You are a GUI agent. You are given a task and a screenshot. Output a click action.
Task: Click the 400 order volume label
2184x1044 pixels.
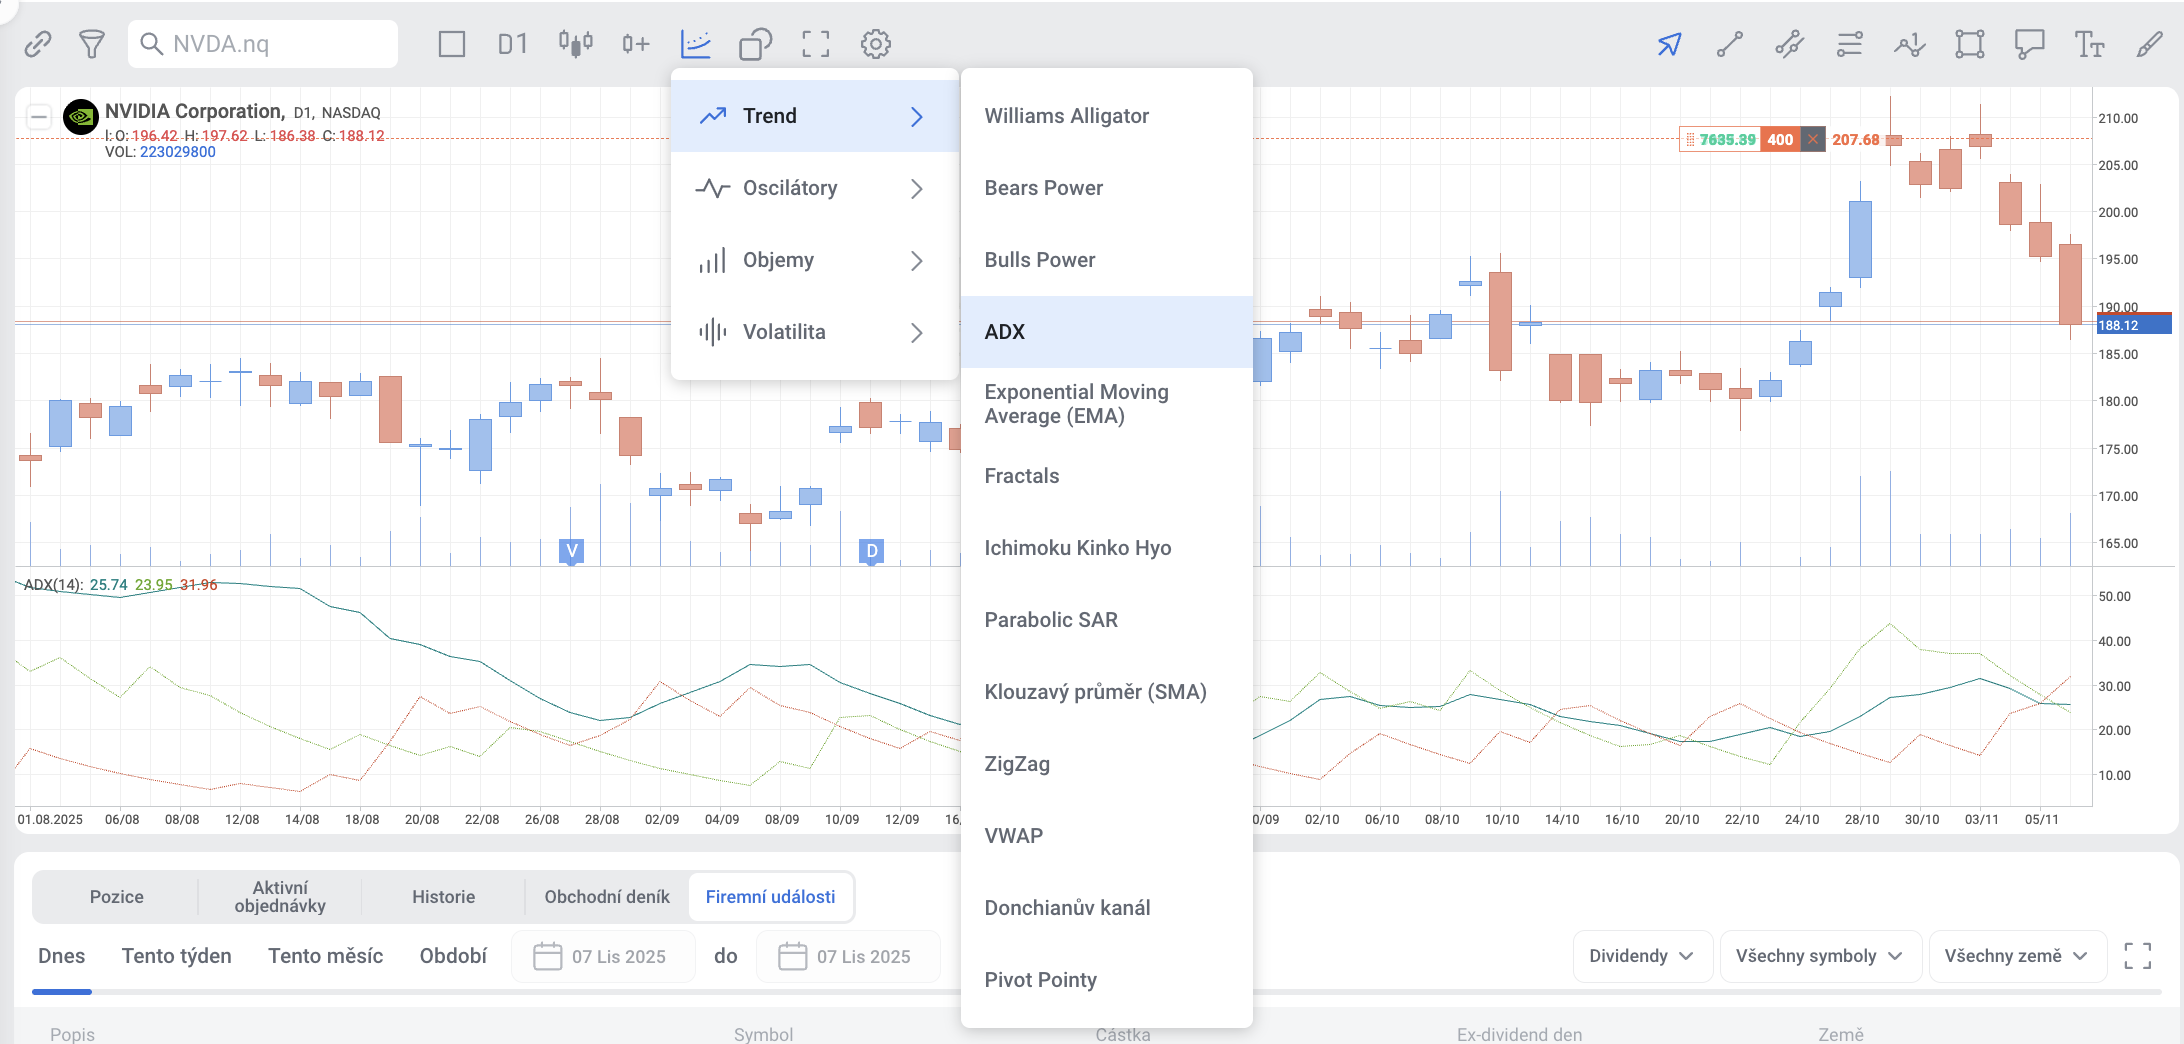click(x=1780, y=140)
